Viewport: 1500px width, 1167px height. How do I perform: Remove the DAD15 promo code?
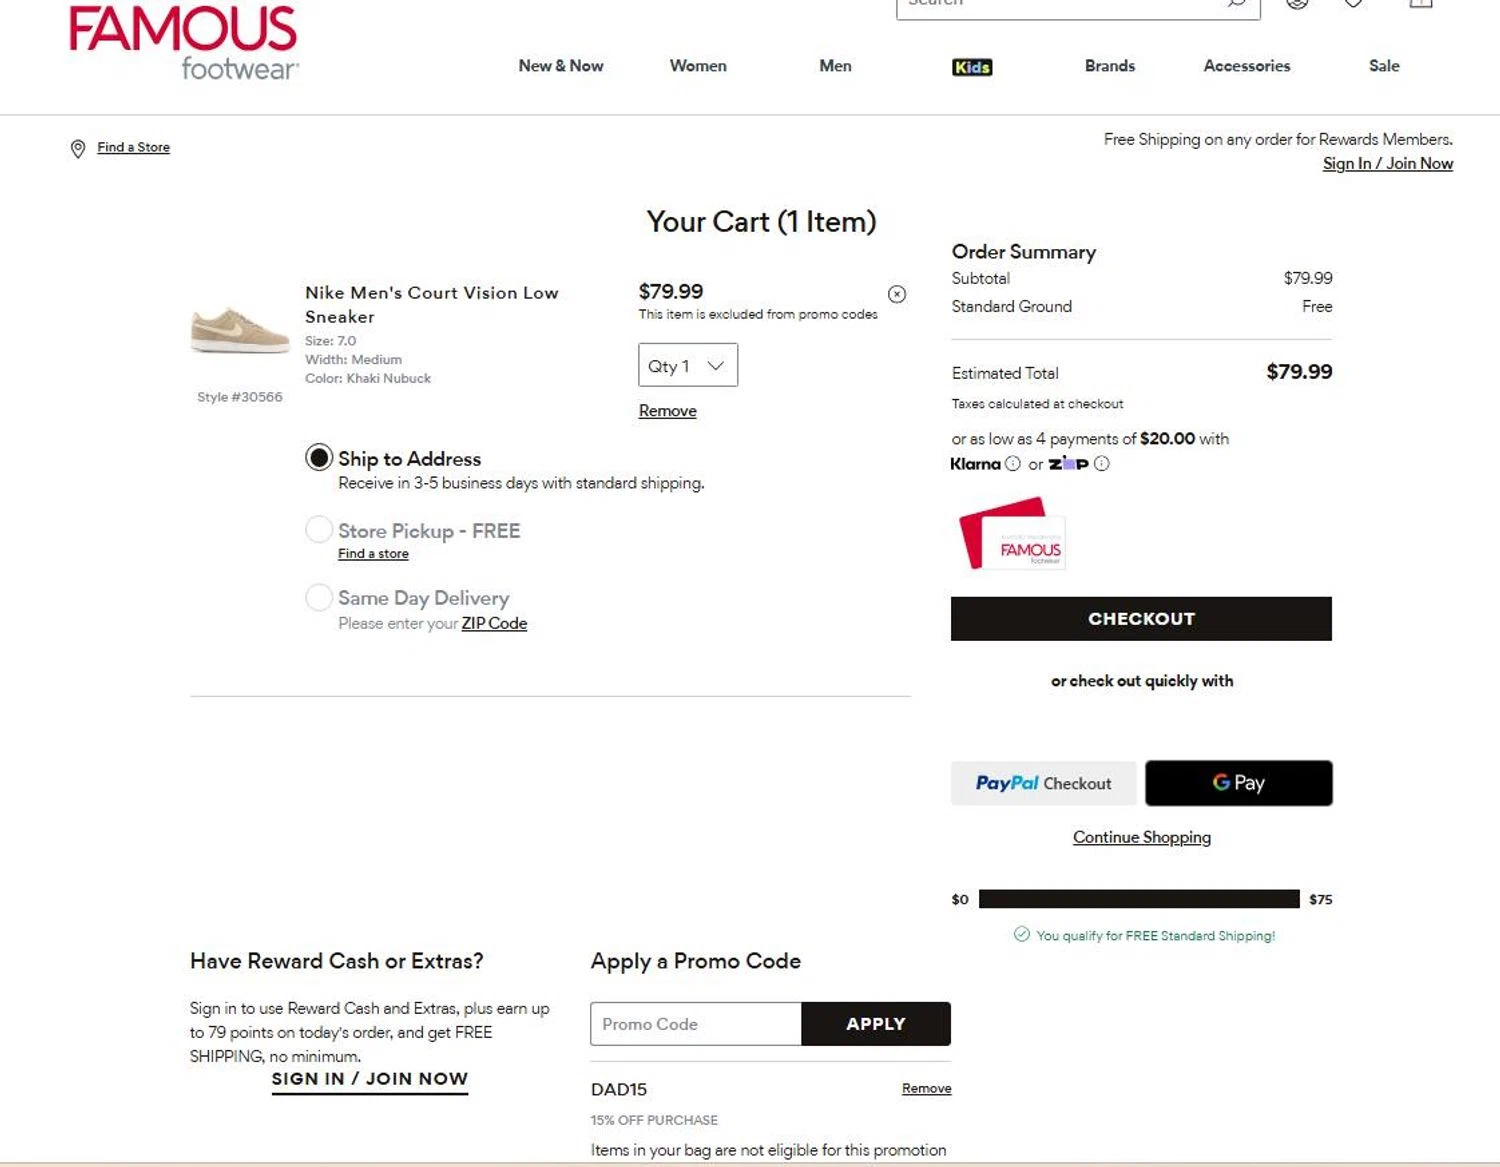[x=926, y=1088]
